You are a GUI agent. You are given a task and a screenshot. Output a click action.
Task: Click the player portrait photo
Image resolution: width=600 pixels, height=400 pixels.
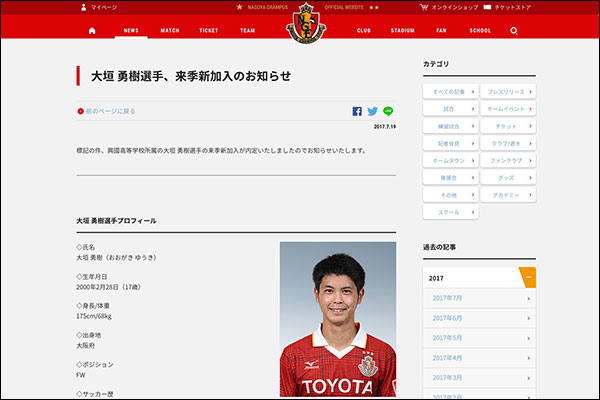[x=338, y=319]
